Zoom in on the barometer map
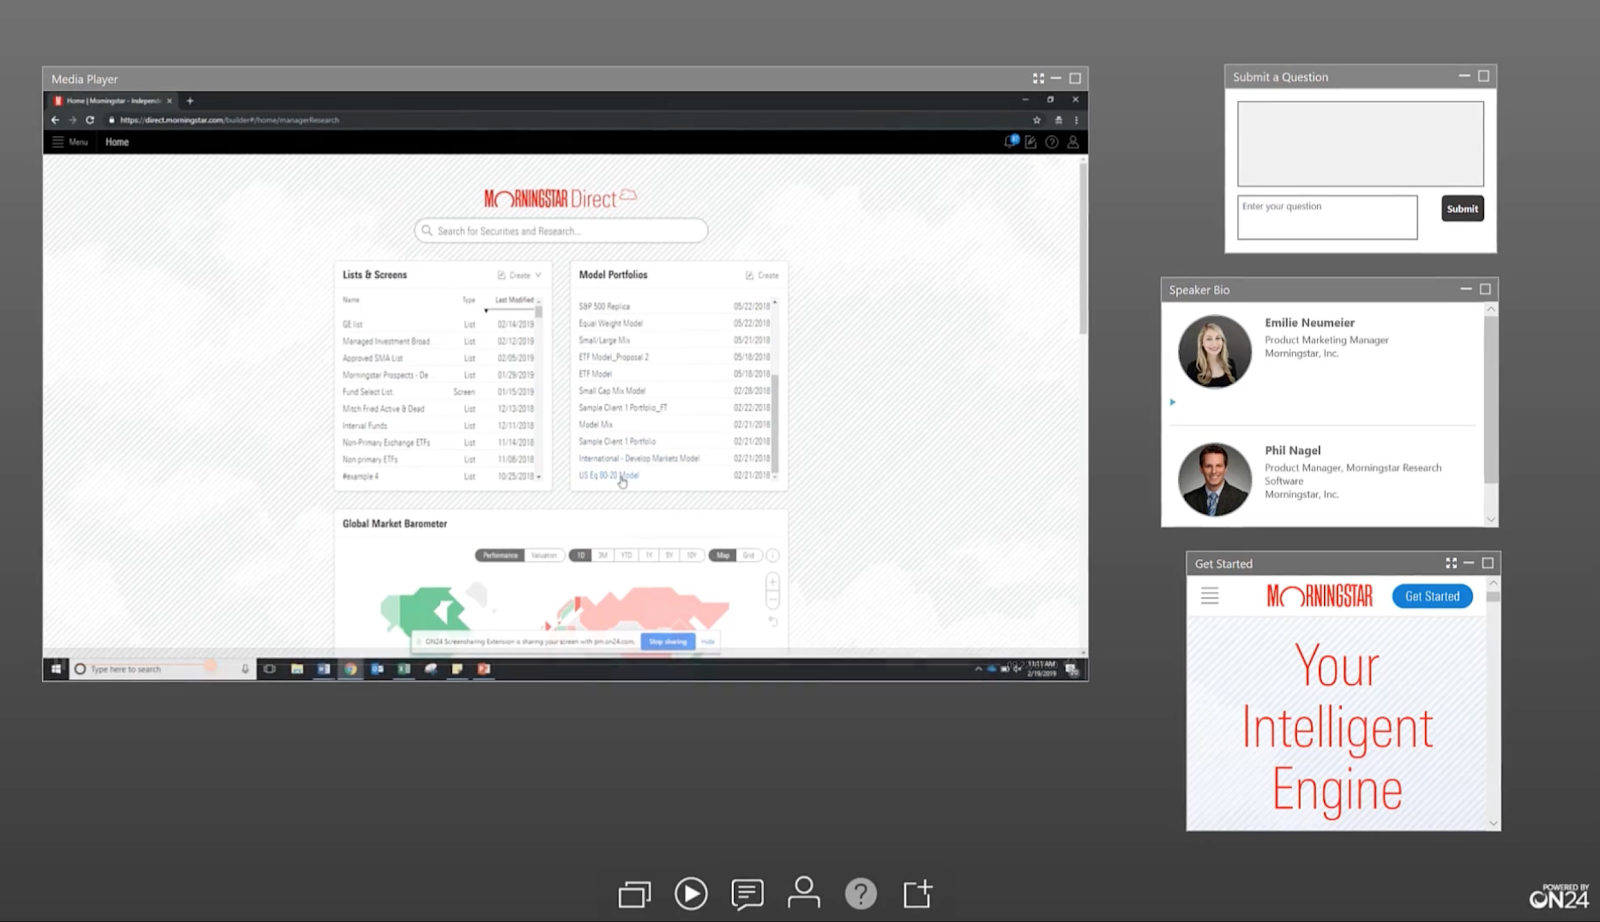This screenshot has height=922, width=1600. pyautogui.click(x=772, y=581)
